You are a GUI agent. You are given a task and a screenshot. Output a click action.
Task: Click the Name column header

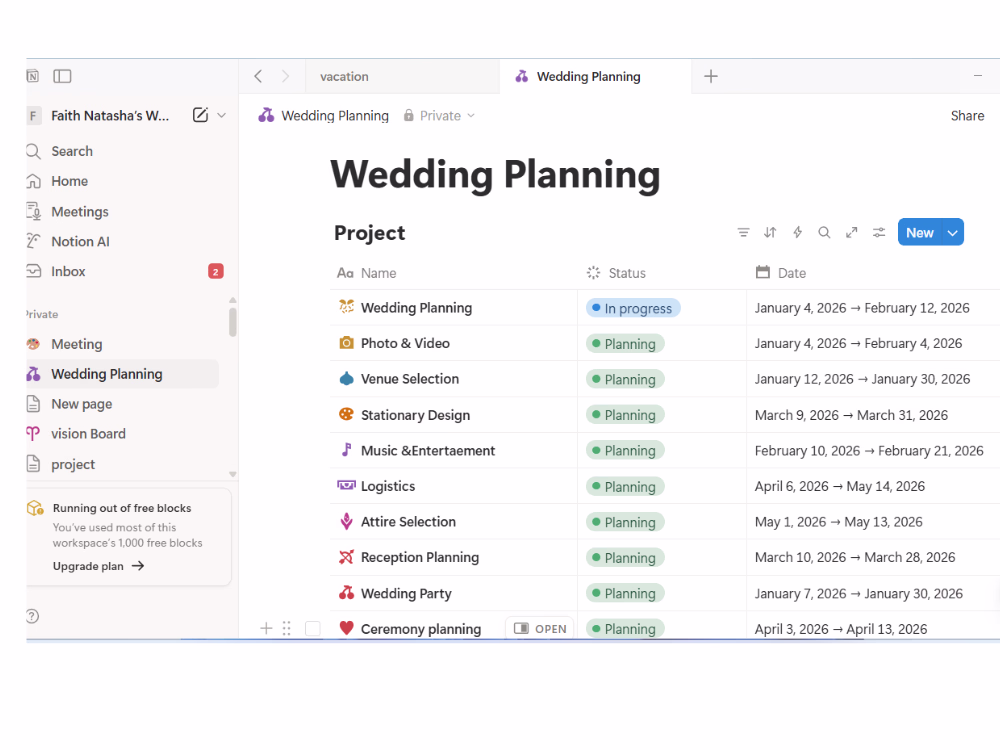coord(453,273)
